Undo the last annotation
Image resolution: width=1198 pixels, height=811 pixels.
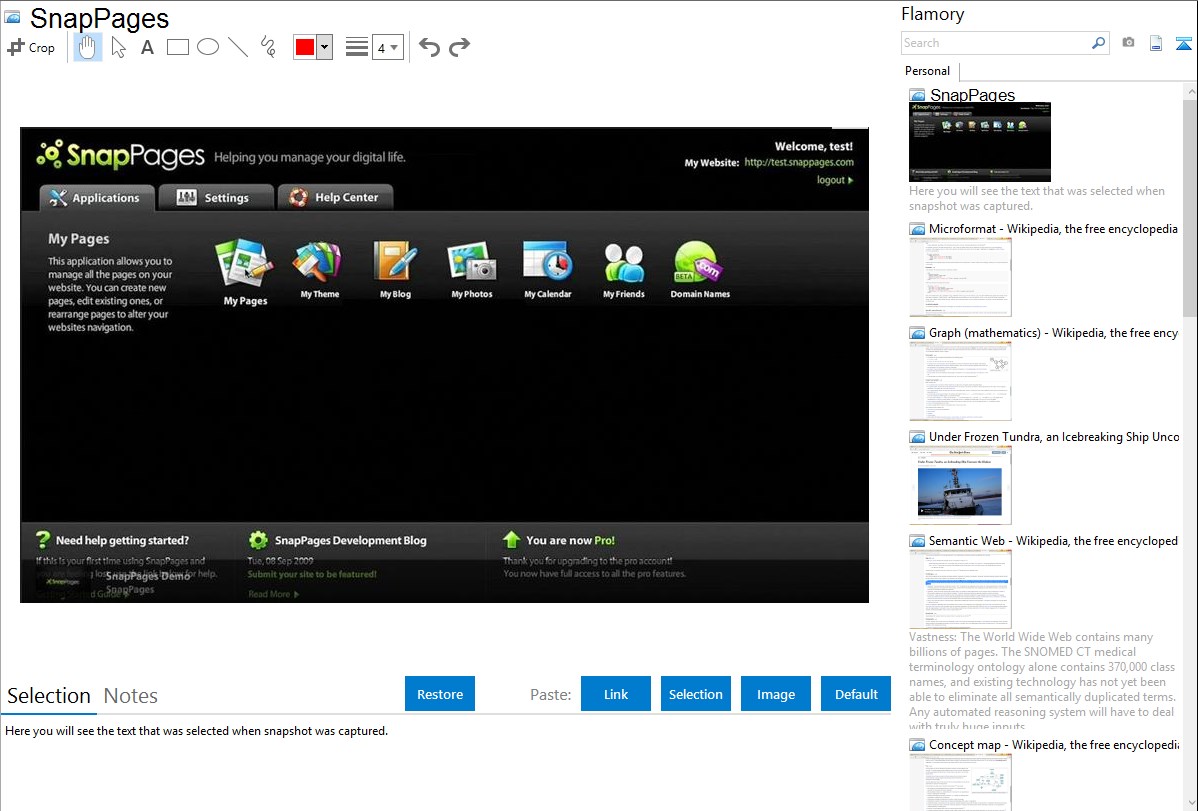click(429, 47)
